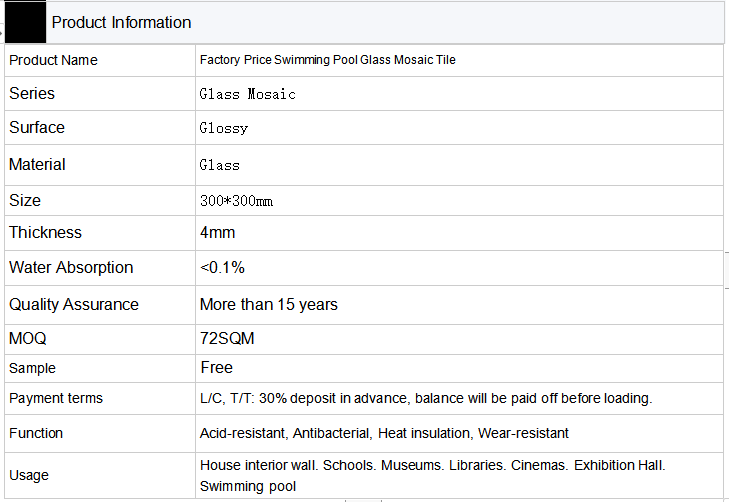Click the Glass Mosaic series value
This screenshot has height=502, width=729.
247,94
